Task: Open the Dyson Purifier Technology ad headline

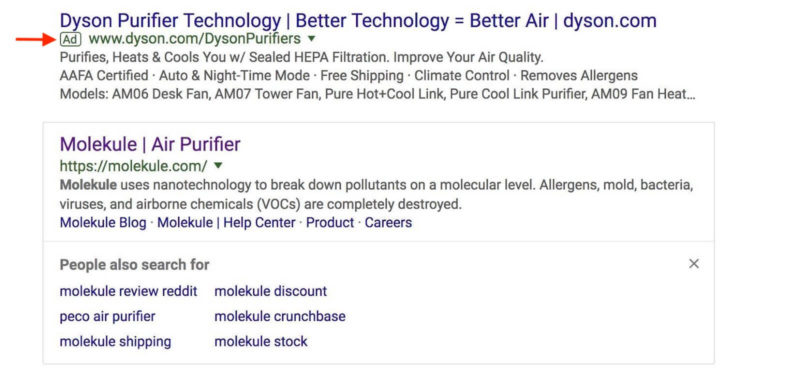Action: pyautogui.click(x=358, y=20)
